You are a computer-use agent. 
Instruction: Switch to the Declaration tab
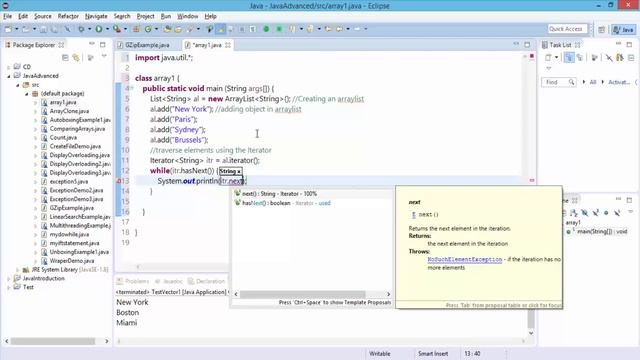[x=206, y=281]
